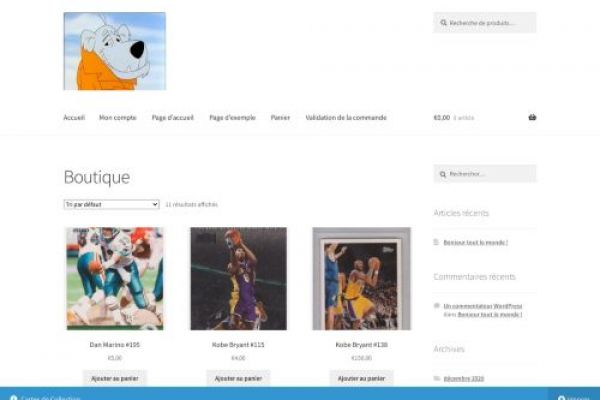Screen dimensions: 600x400
Task: Open 'Bonjour tout le monde !' recent article
Action: [476, 242]
